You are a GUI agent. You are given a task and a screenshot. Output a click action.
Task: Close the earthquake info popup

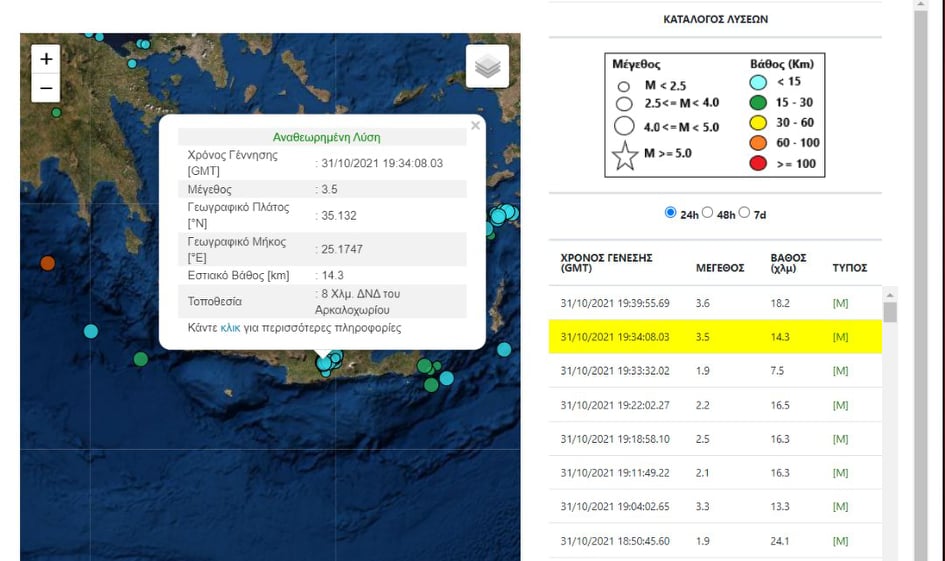coord(475,126)
